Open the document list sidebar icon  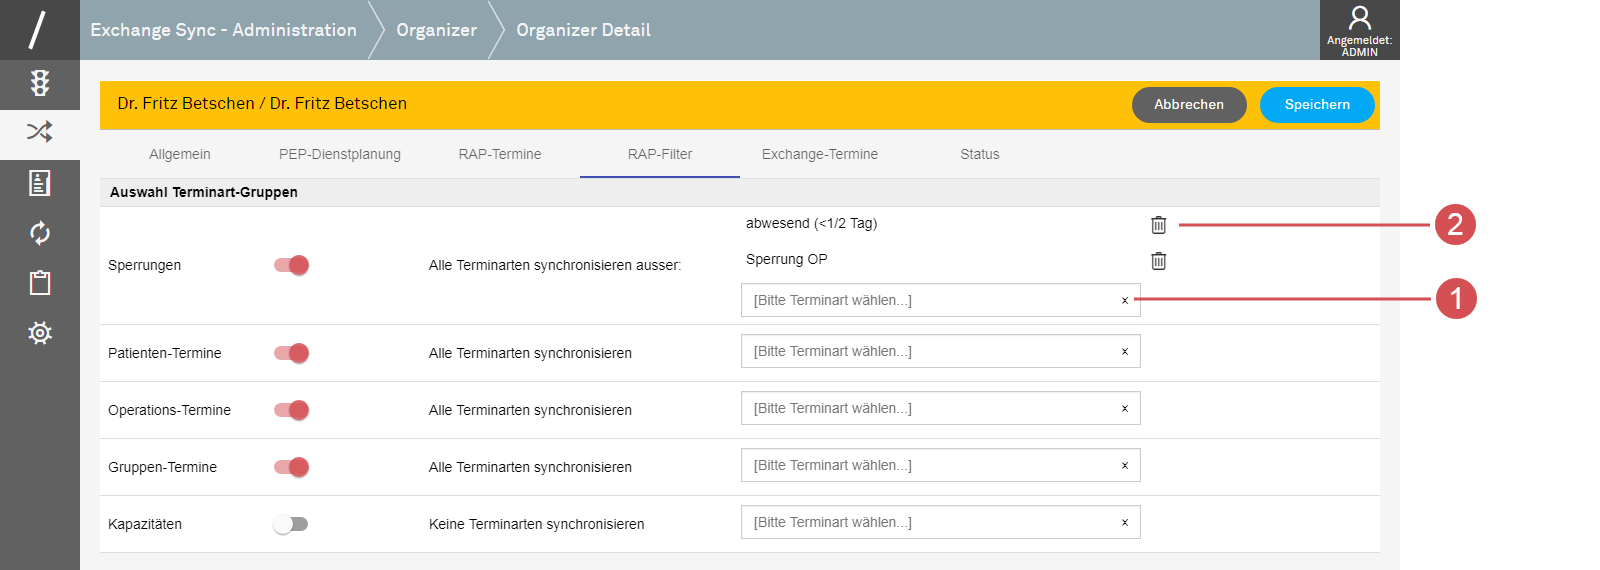click(40, 183)
